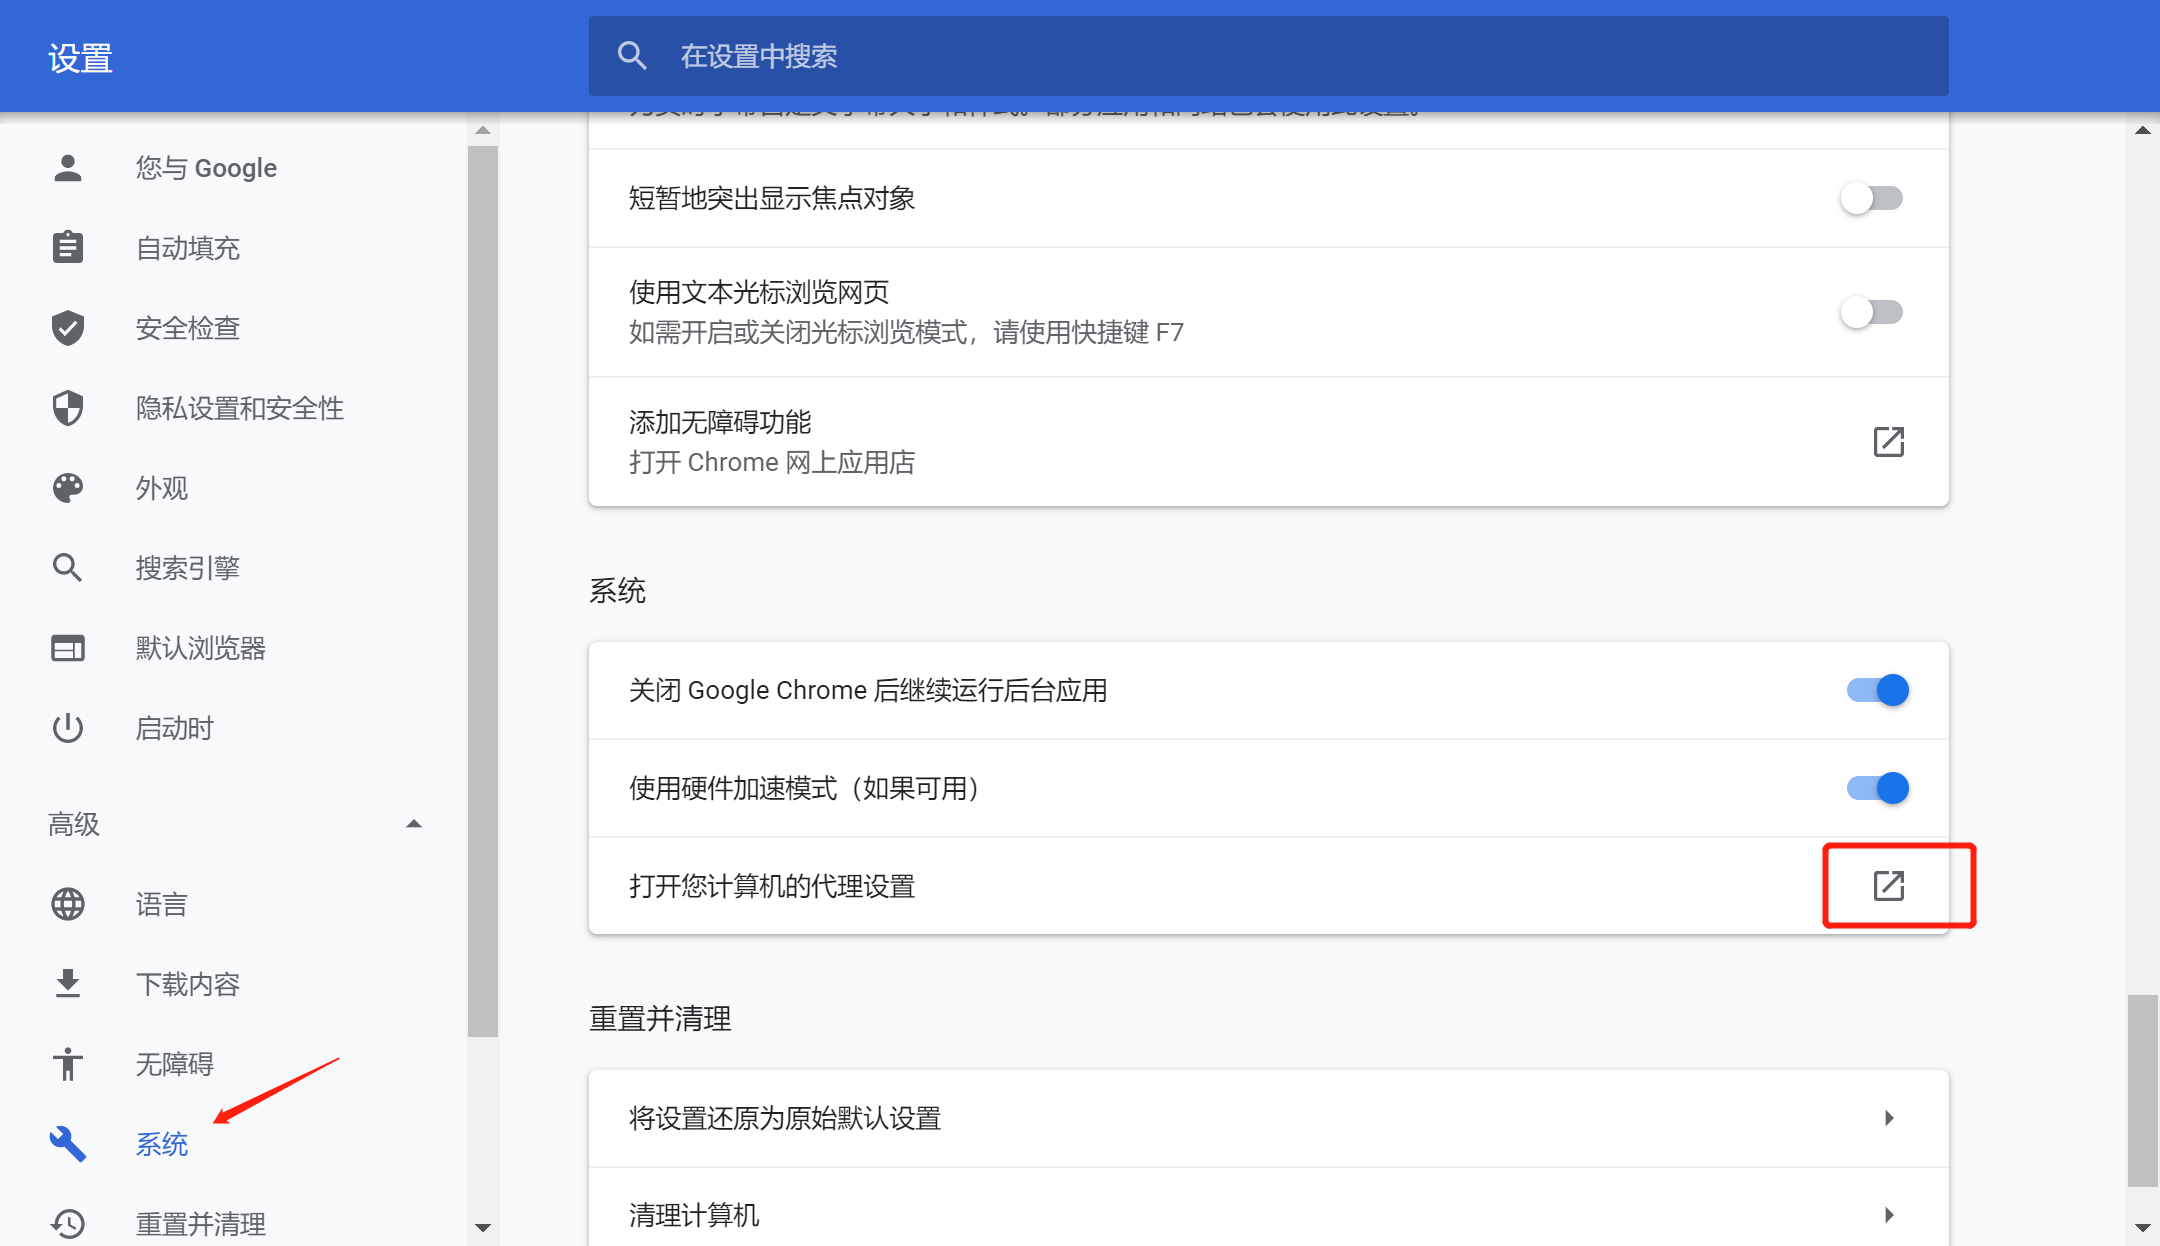Click the download icon for 下载内容
The image size is (2160, 1246).
coord(68,984)
